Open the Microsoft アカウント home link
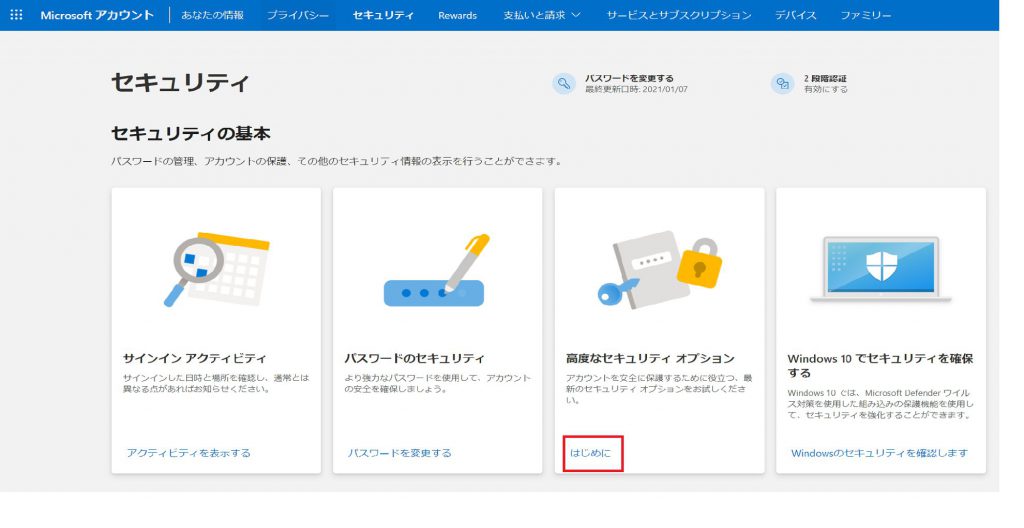 (97, 15)
